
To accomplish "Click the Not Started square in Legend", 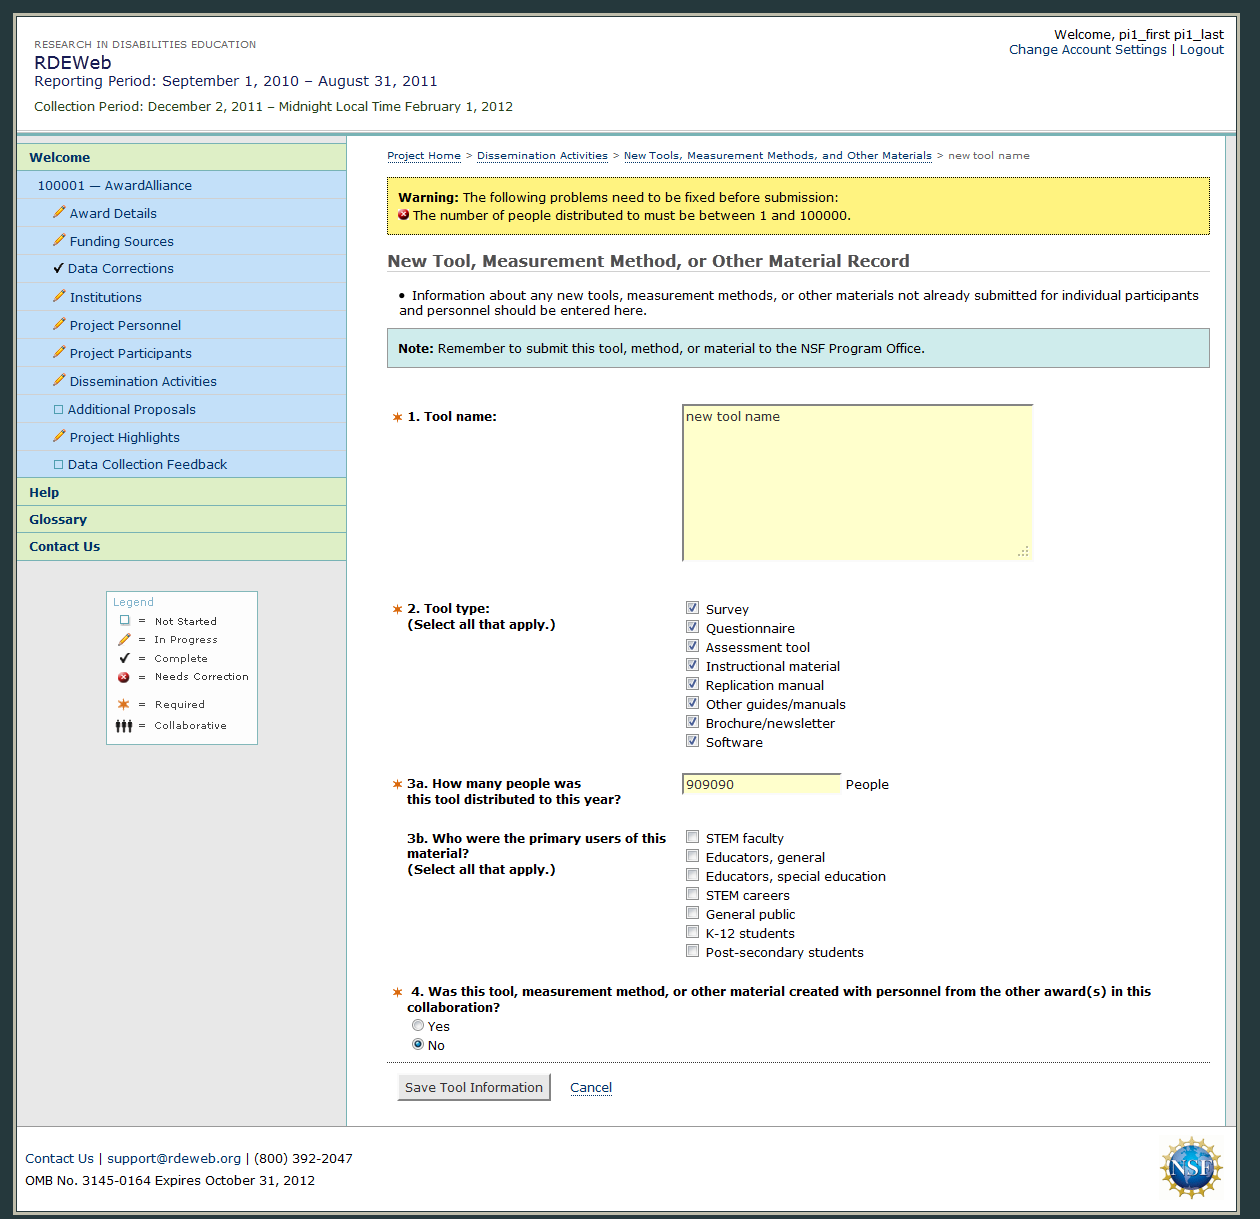I will point(124,620).
